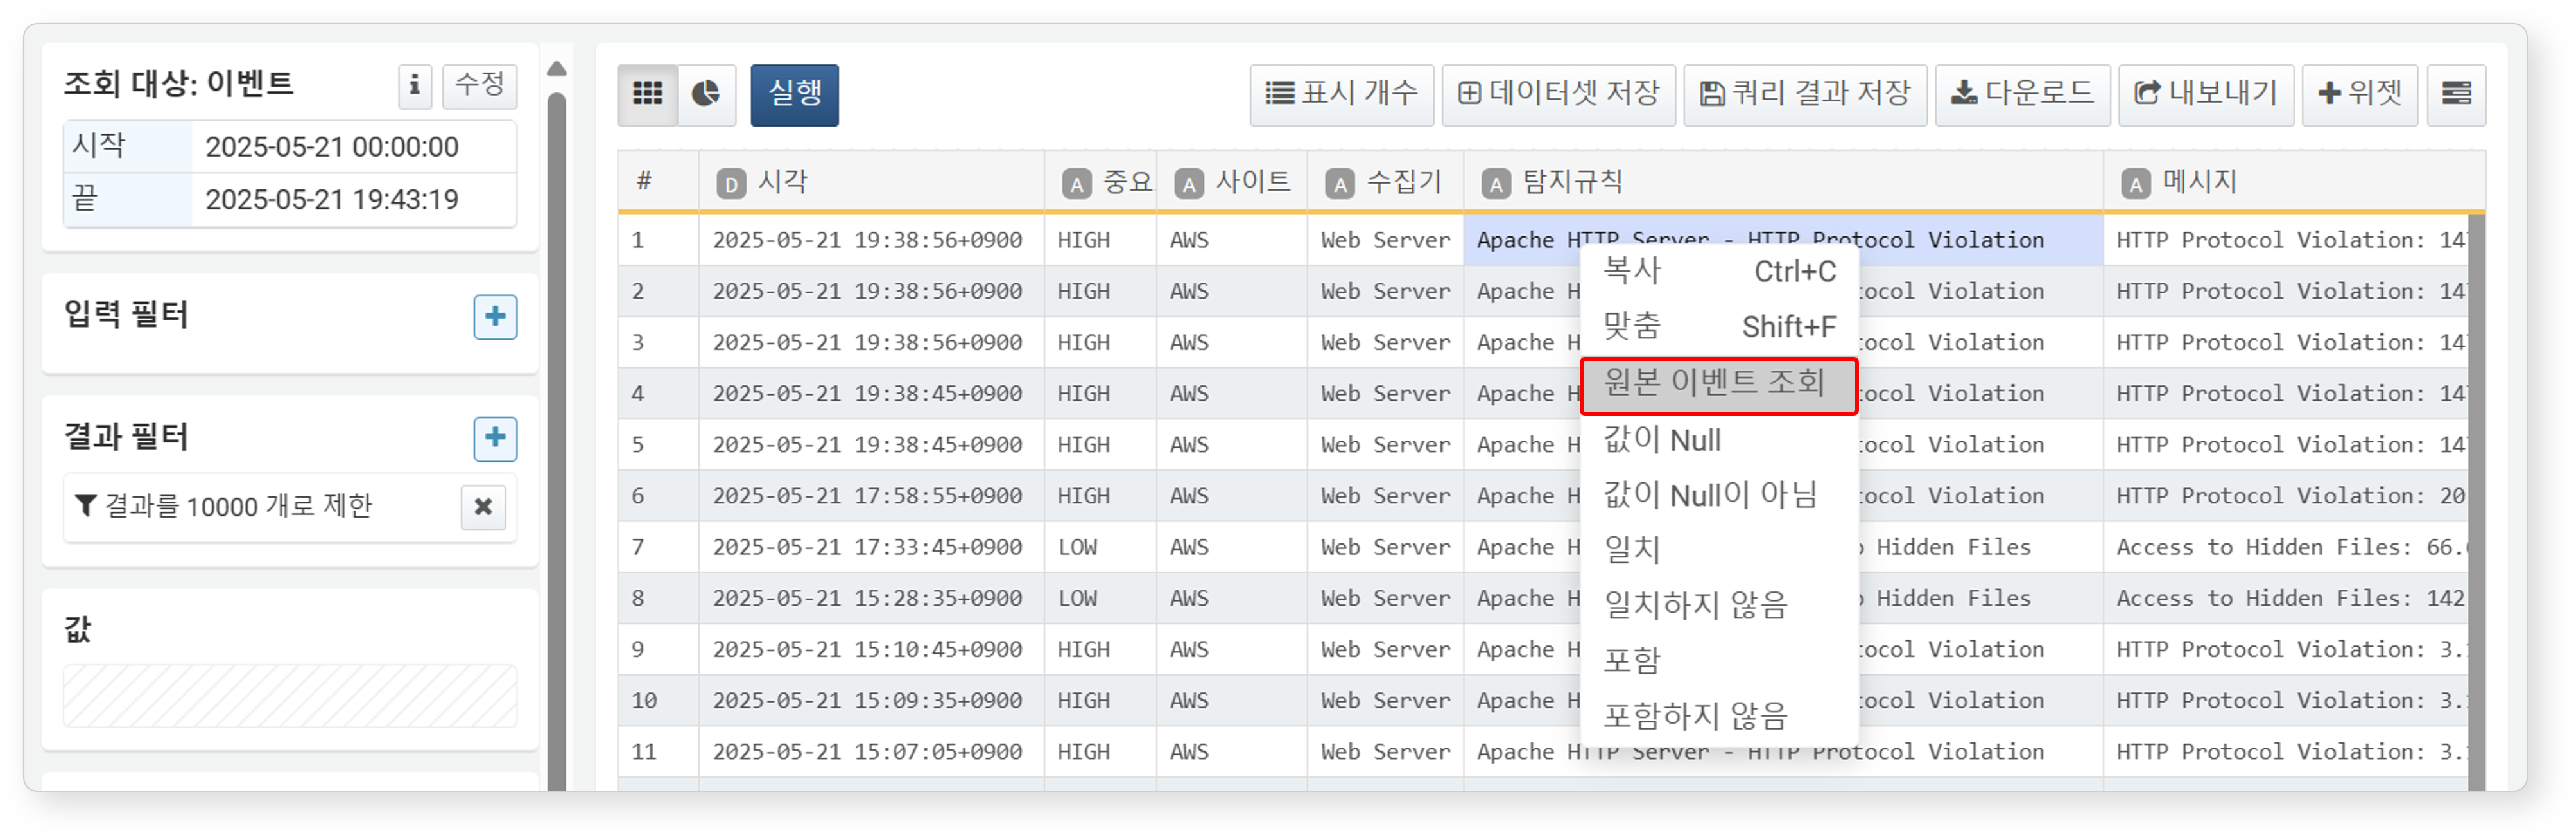Click the 메시지 column header

coord(2294,182)
